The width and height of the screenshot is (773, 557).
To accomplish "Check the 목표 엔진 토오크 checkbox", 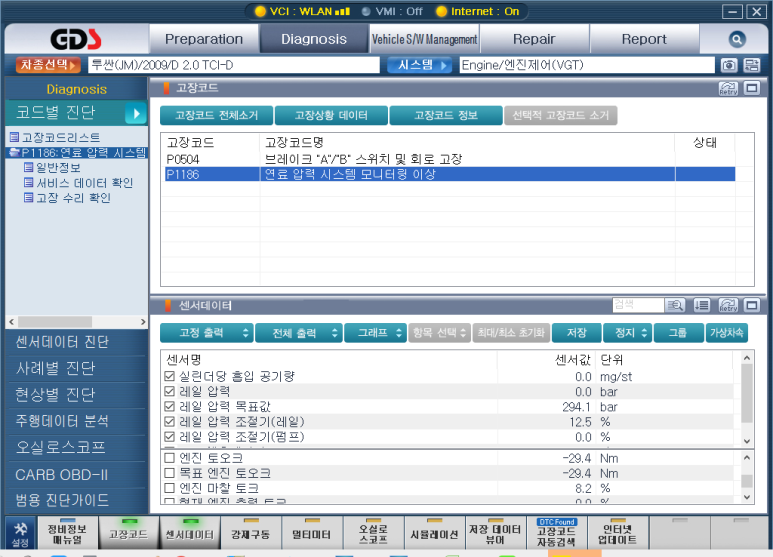I will 170,473.
